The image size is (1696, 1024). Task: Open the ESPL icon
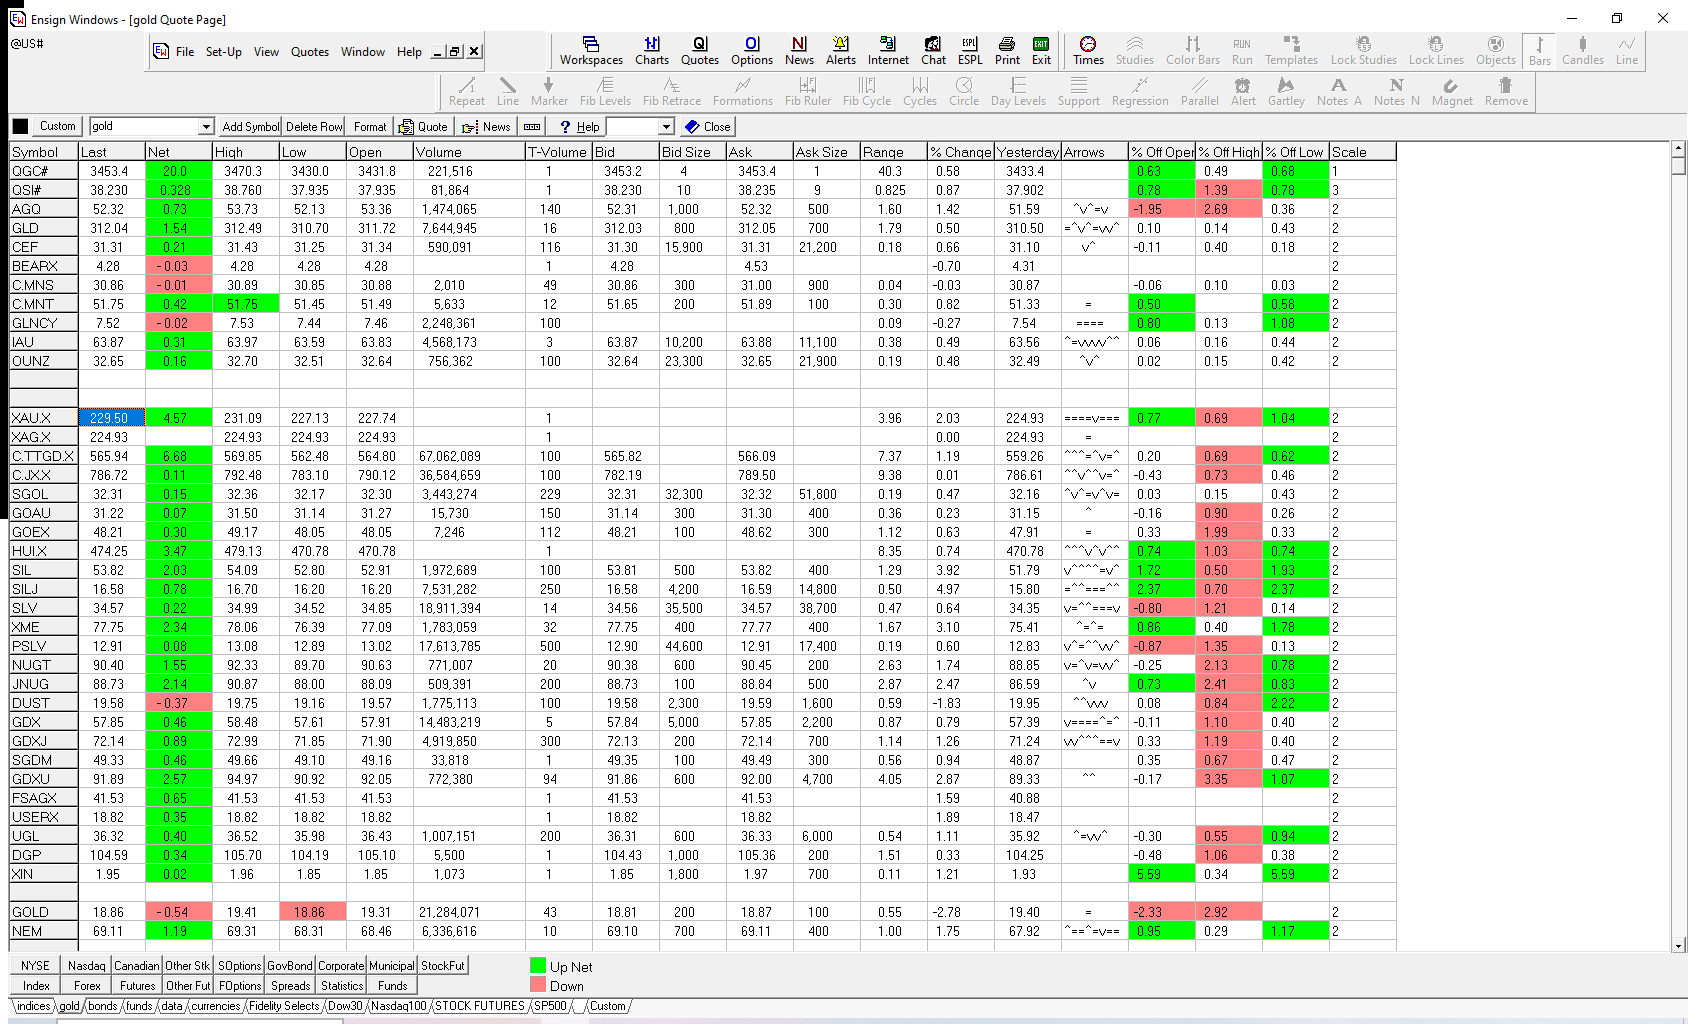970,51
